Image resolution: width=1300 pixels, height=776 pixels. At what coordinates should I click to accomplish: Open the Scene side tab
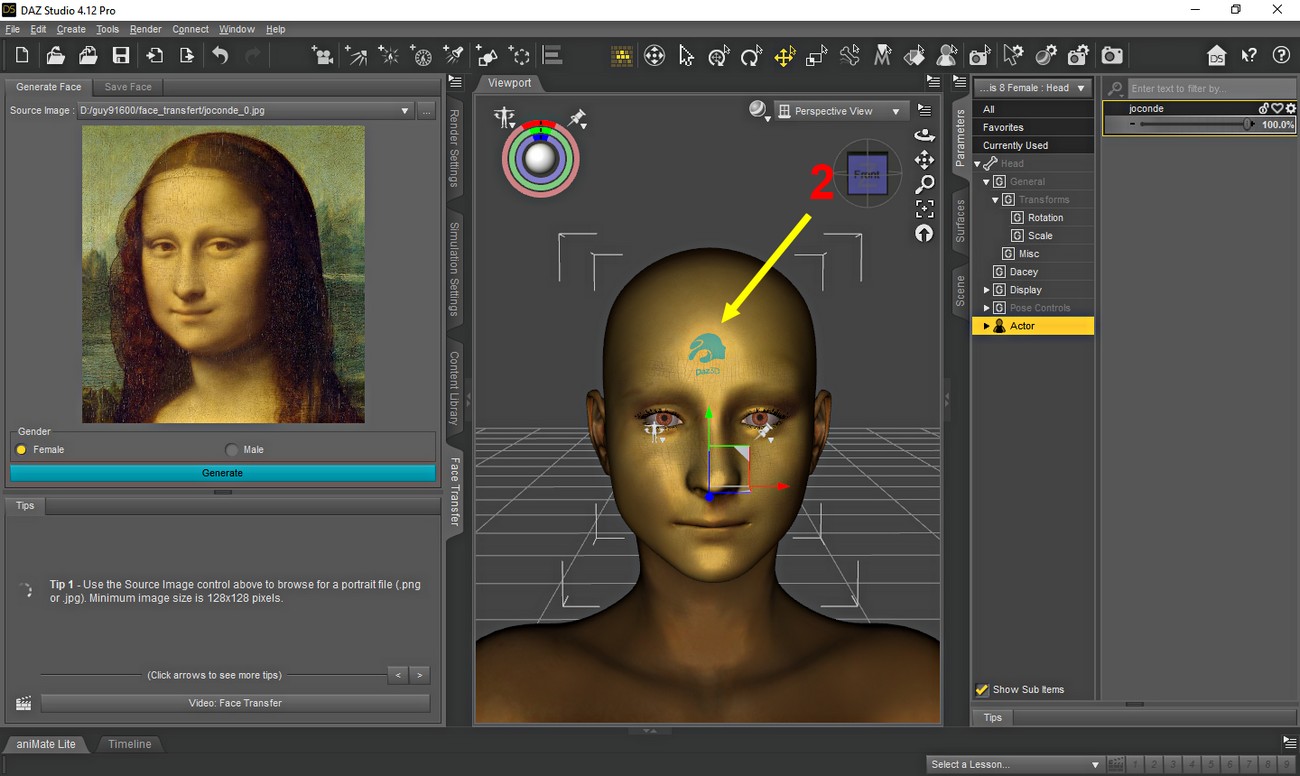961,290
